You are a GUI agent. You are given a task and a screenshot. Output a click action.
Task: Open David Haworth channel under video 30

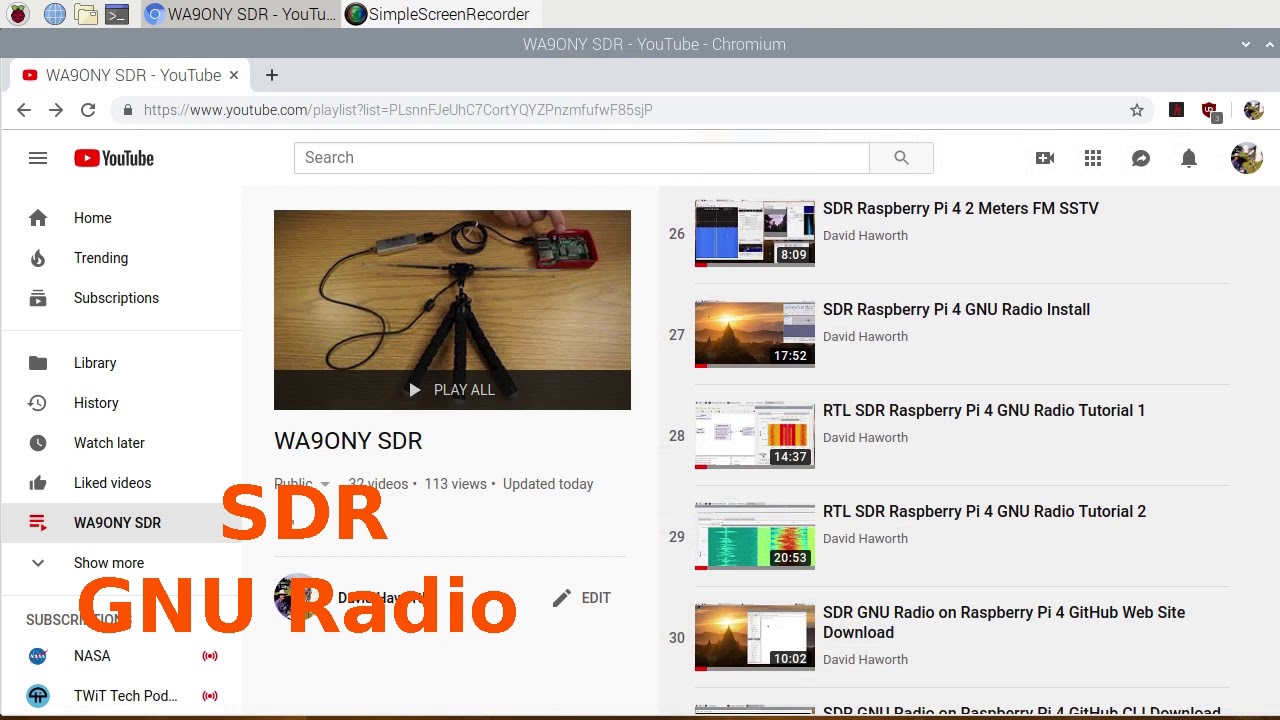click(865, 660)
